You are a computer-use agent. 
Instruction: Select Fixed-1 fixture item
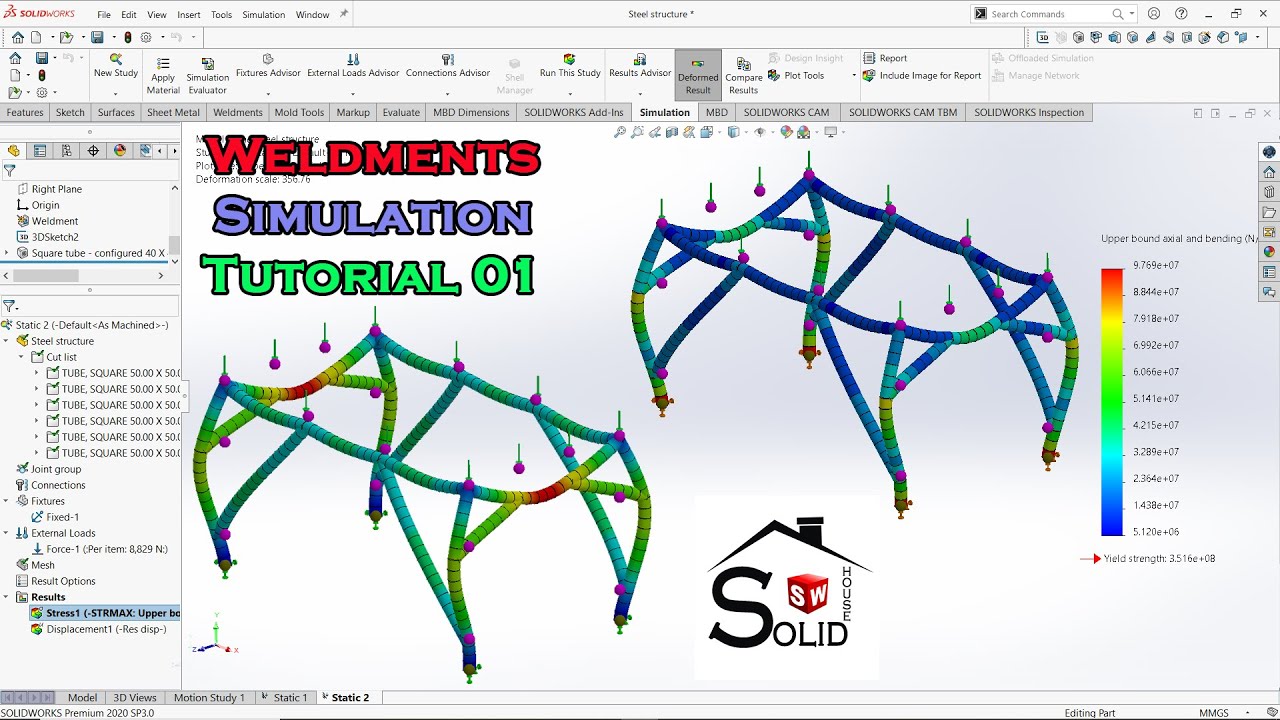[x=55, y=517]
